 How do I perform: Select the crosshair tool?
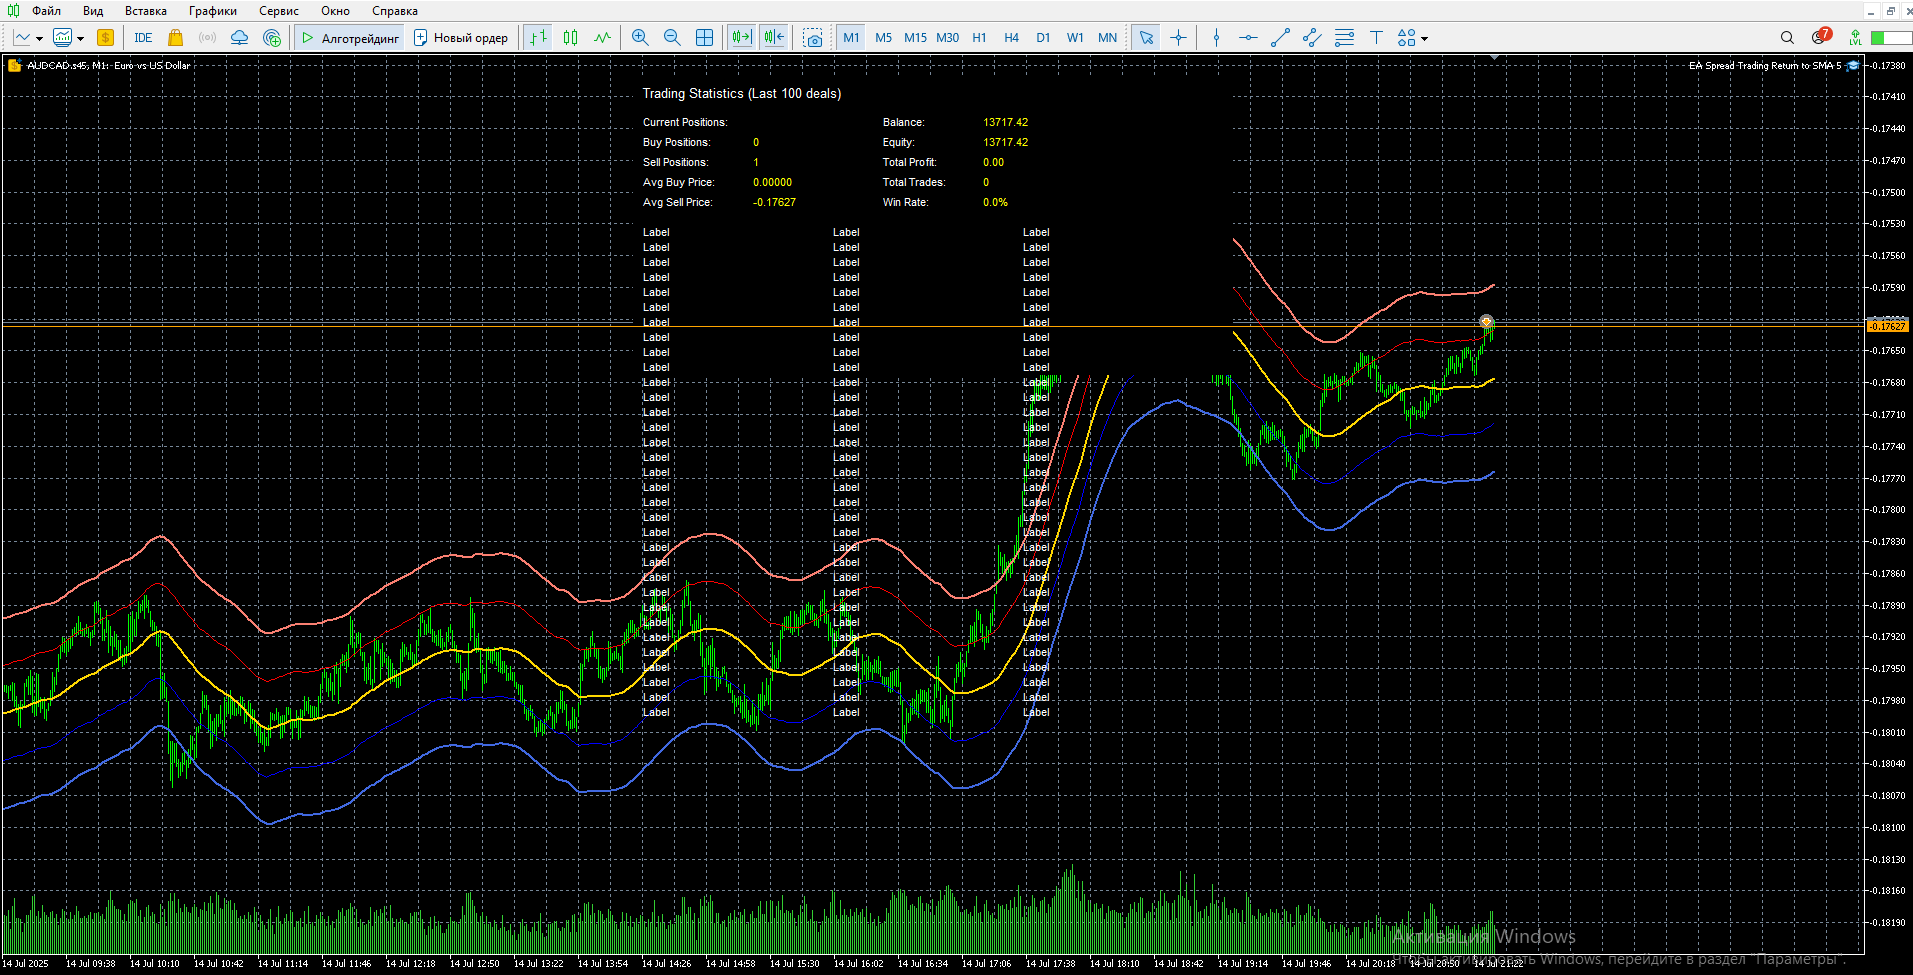click(1178, 38)
